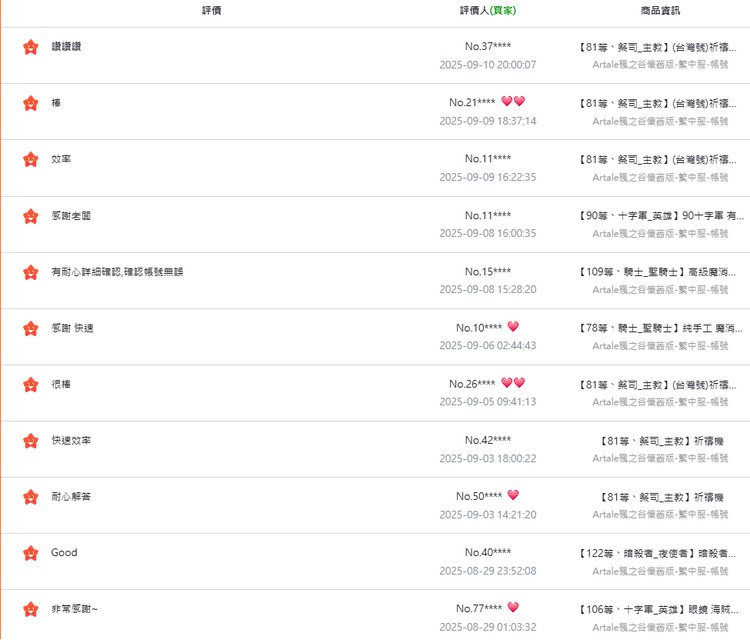Open the 【78等、騎士_聖騎士】純手工 product link

click(x=661, y=328)
